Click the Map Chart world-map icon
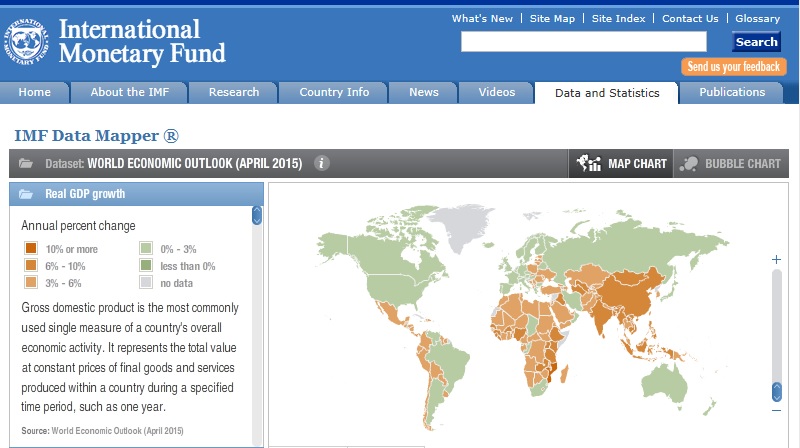 589,163
